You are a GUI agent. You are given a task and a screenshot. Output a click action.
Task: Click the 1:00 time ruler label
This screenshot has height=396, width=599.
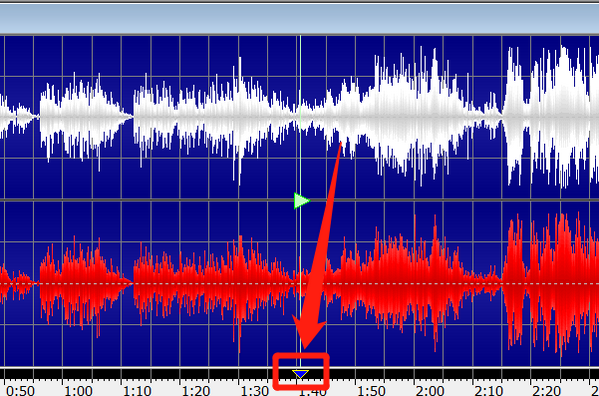(78, 391)
